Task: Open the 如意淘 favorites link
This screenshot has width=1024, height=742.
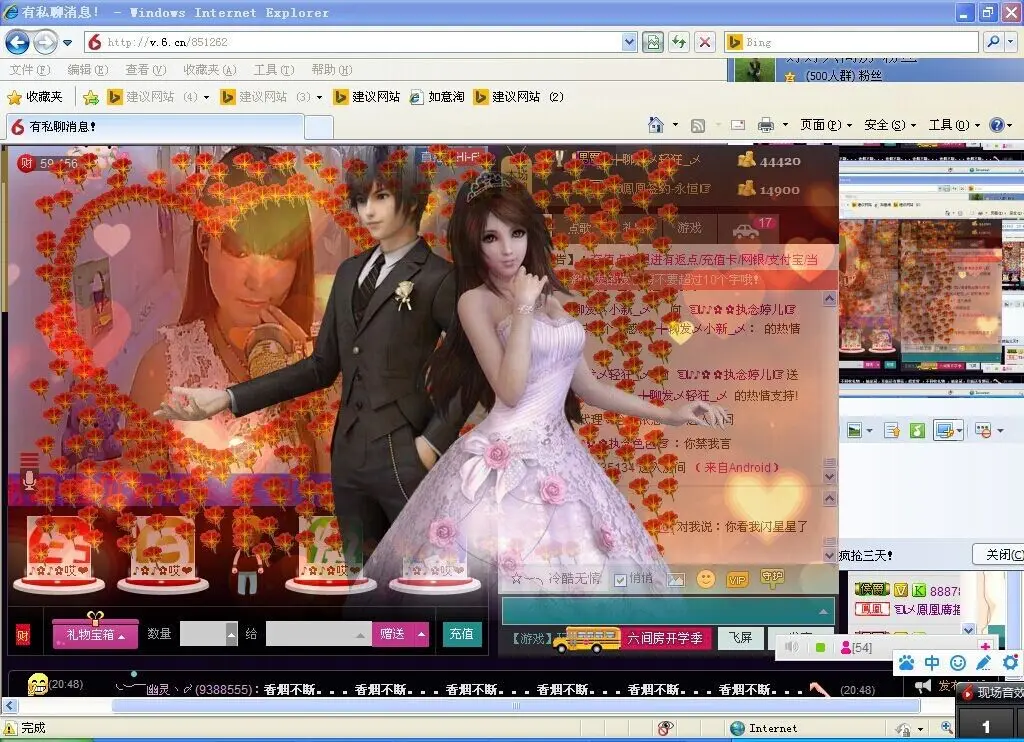Action: click(x=437, y=97)
